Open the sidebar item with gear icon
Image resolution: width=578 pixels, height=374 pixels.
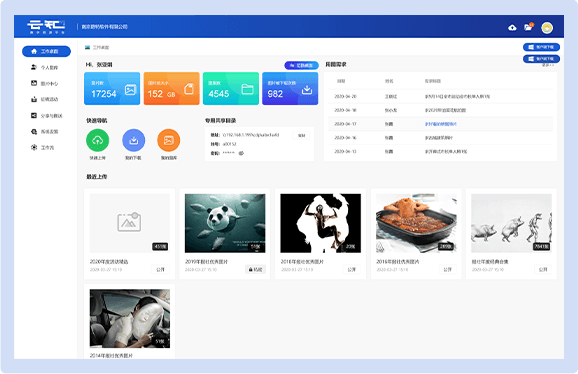(x=43, y=147)
